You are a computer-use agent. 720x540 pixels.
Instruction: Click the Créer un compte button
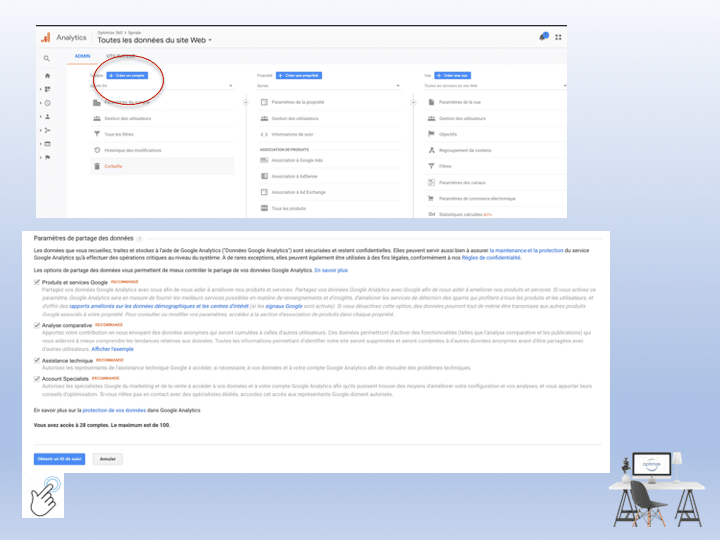128,75
